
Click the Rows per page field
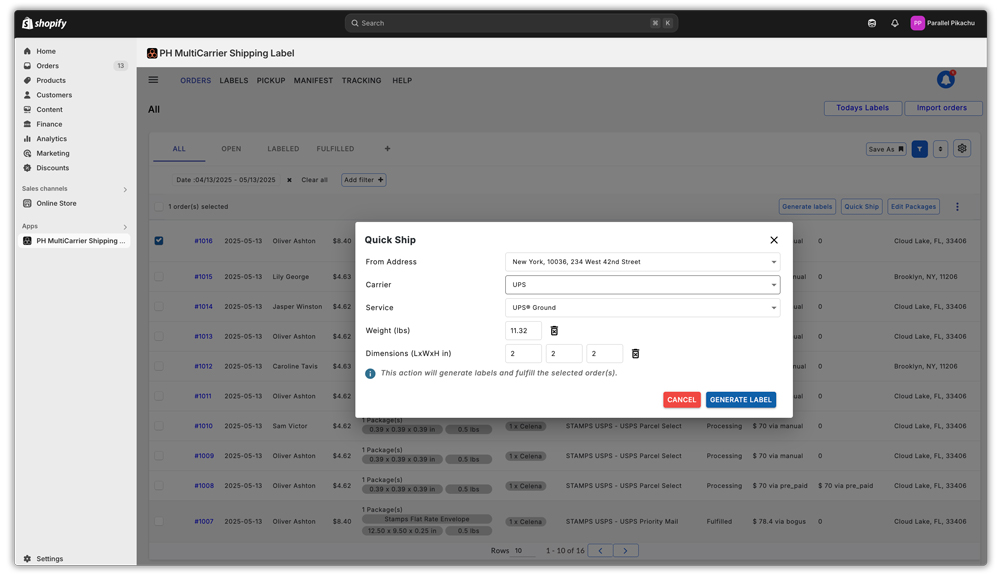tap(525, 551)
